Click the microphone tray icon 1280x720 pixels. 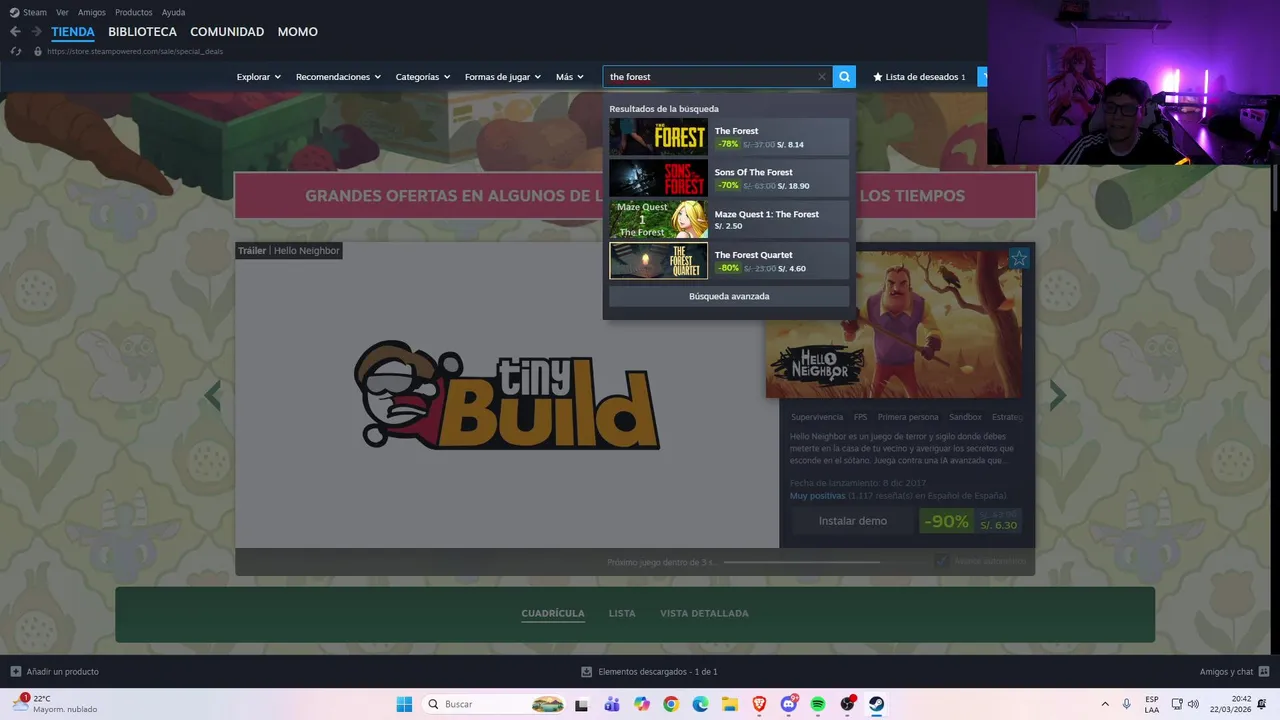click(1127, 704)
